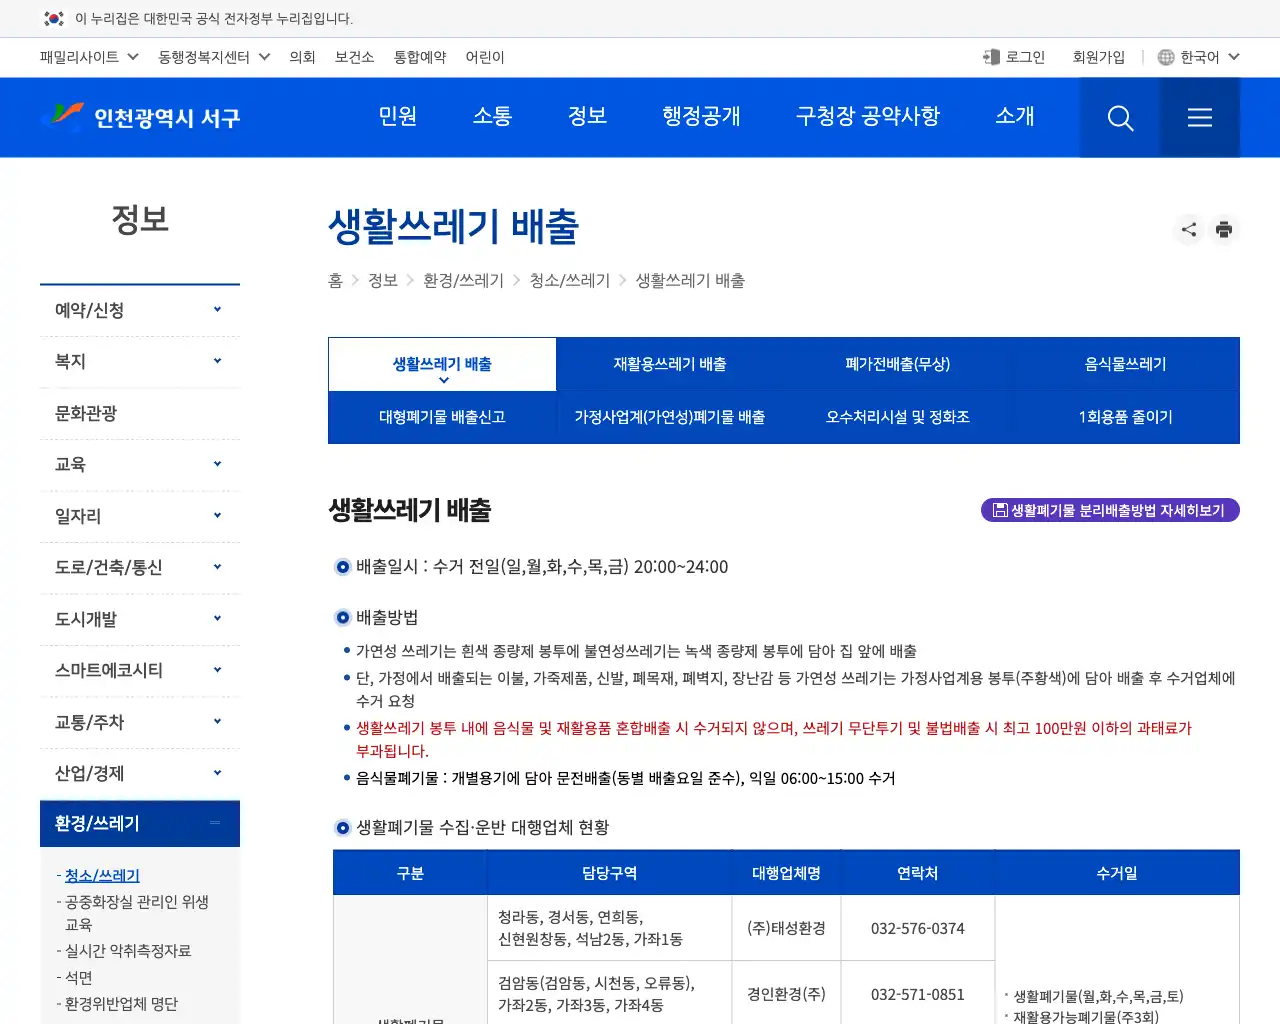Switch to the 재활용쓰레기 배출 tab
Viewport: 1280px width, 1024px height.
[669, 364]
